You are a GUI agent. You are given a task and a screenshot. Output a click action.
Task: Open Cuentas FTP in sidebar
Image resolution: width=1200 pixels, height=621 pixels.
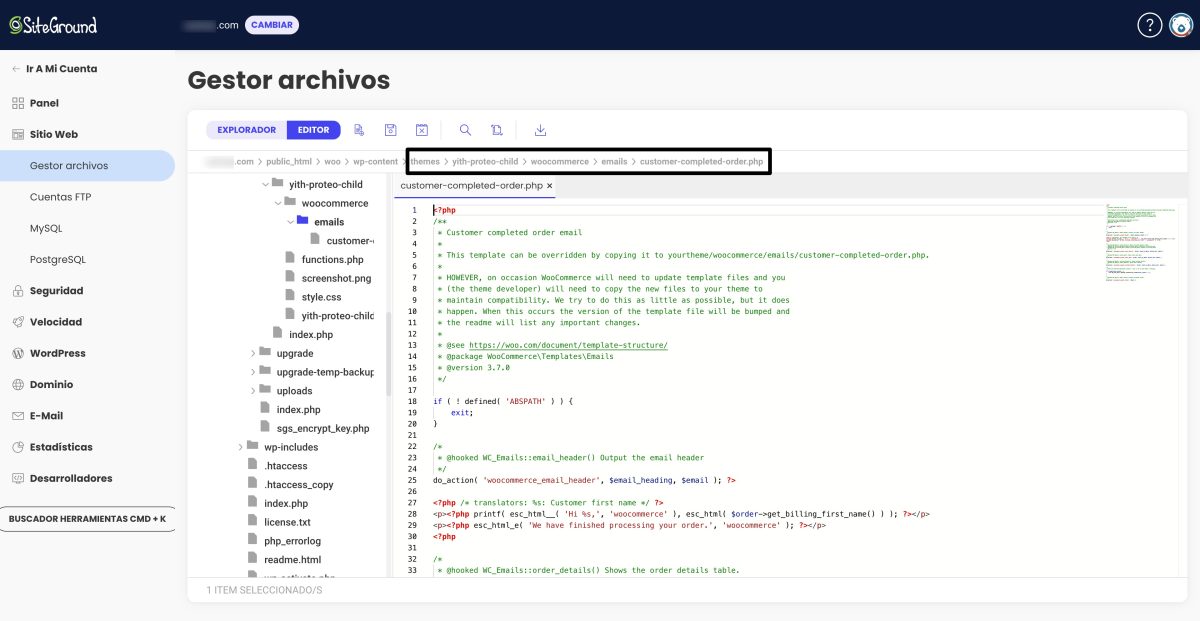[x=60, y=197]
